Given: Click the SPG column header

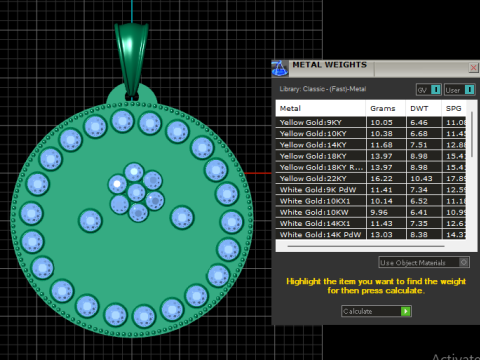Looking at the screenshot, I should tap(454, 108).
